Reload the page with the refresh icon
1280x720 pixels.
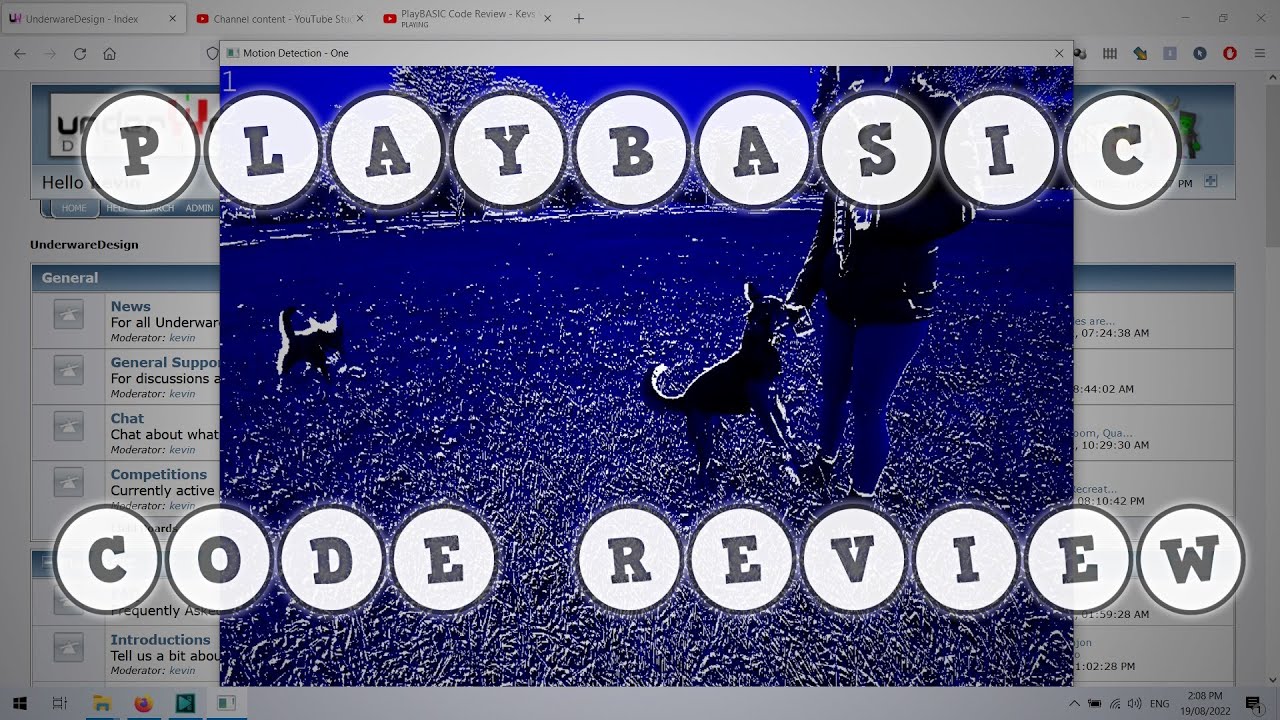(80, 54)
